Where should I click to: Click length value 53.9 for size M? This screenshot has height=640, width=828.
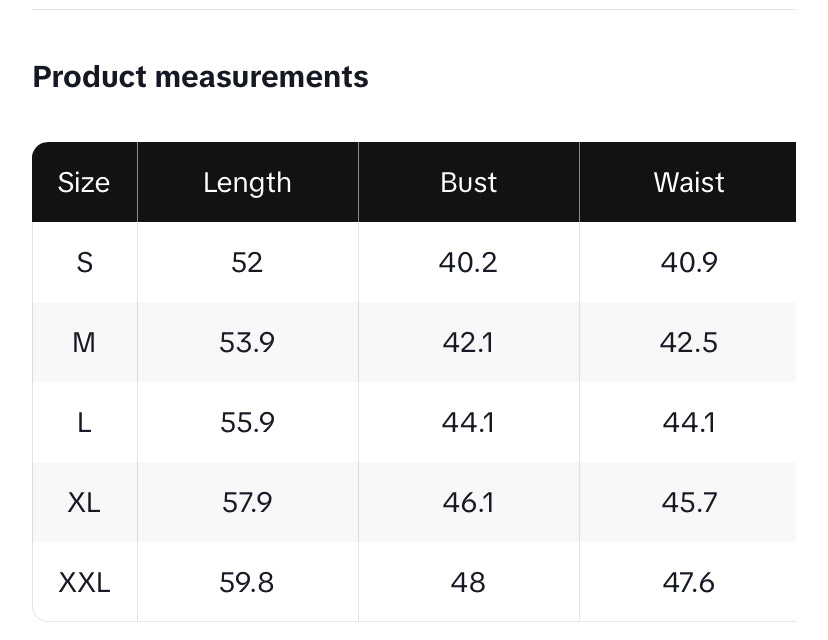[x=247, y=342]
